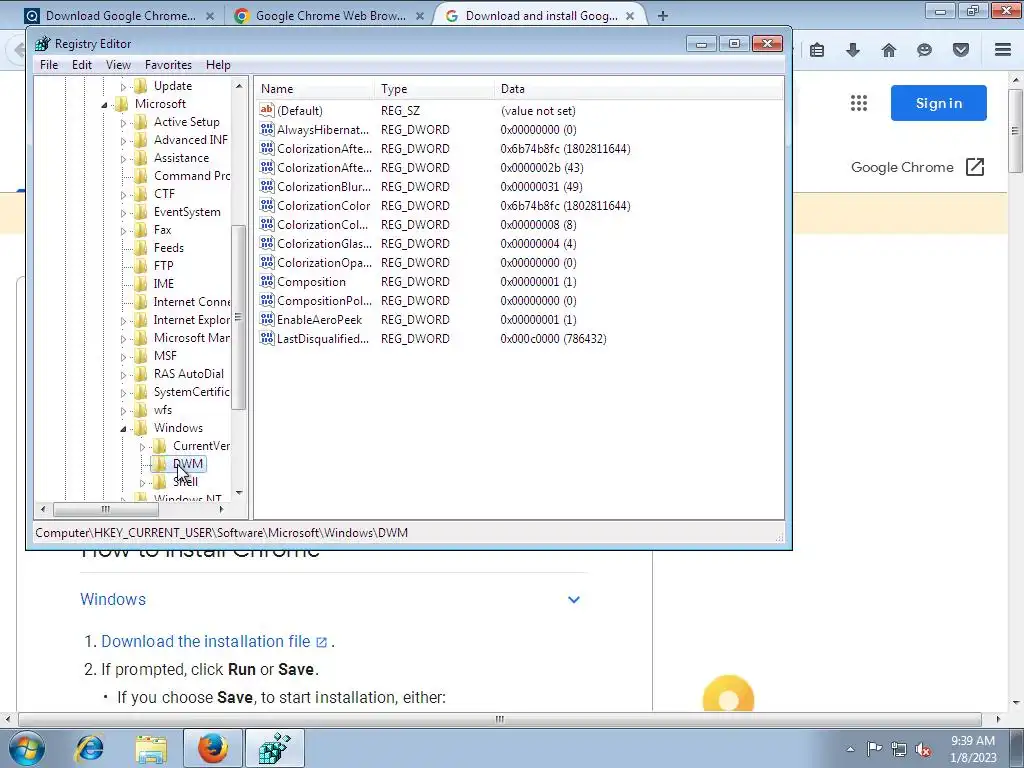Click the AlwaysHibernat... DWORD value icon
Viewport: 1024px width, 768px height.
pos(266,129)
